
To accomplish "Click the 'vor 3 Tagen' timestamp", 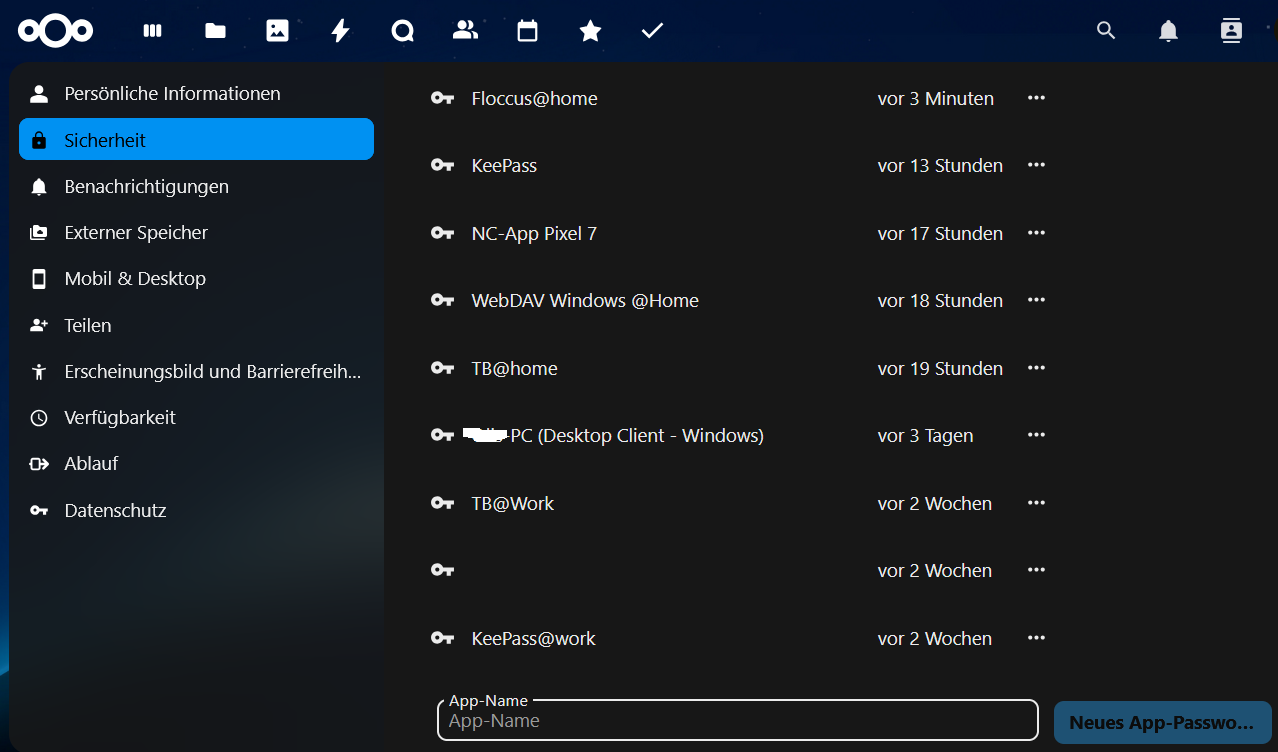I will pos(926,435).
